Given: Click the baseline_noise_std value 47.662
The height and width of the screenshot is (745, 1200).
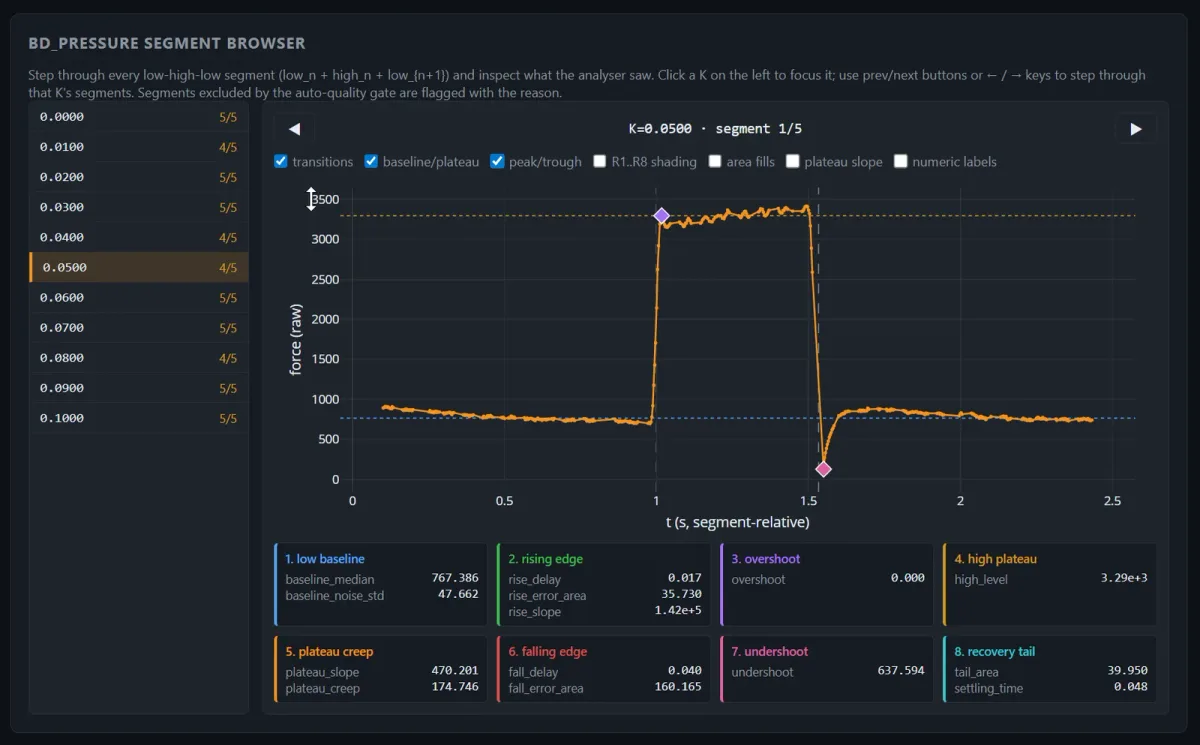Looking at the screenshot, I should click(458, 595).
